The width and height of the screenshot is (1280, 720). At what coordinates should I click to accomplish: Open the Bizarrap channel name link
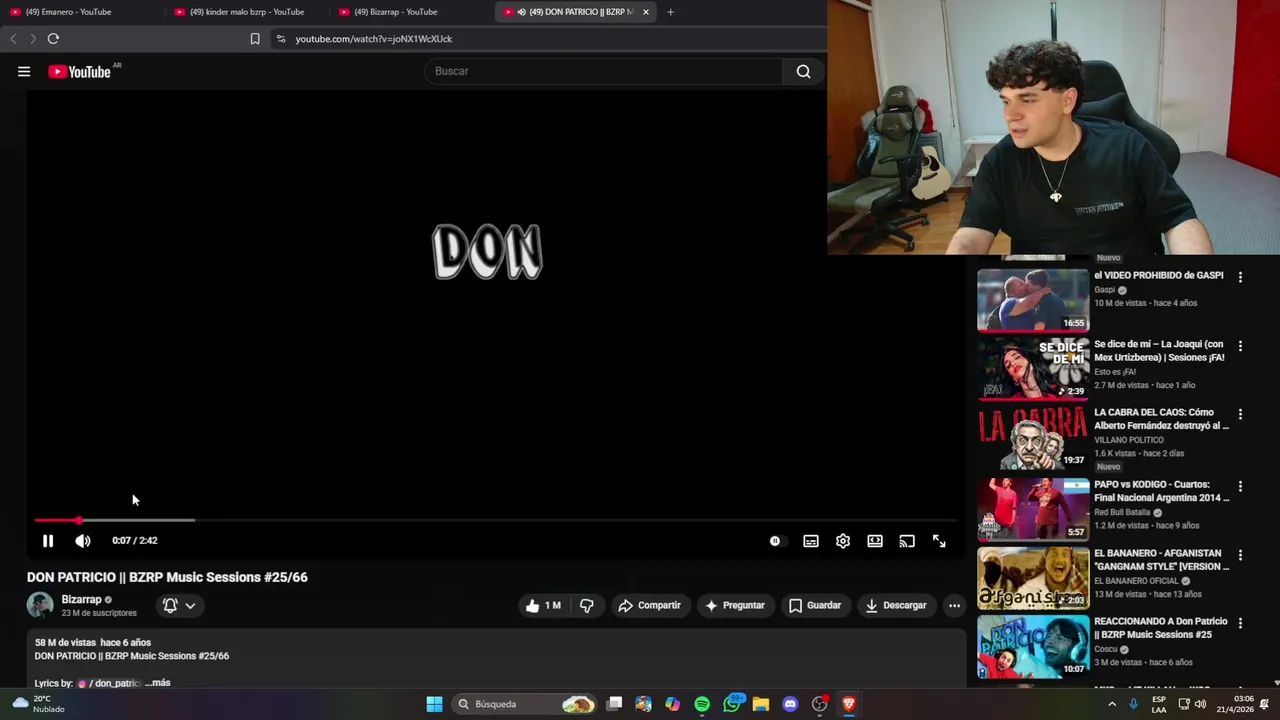coord(81,600)
